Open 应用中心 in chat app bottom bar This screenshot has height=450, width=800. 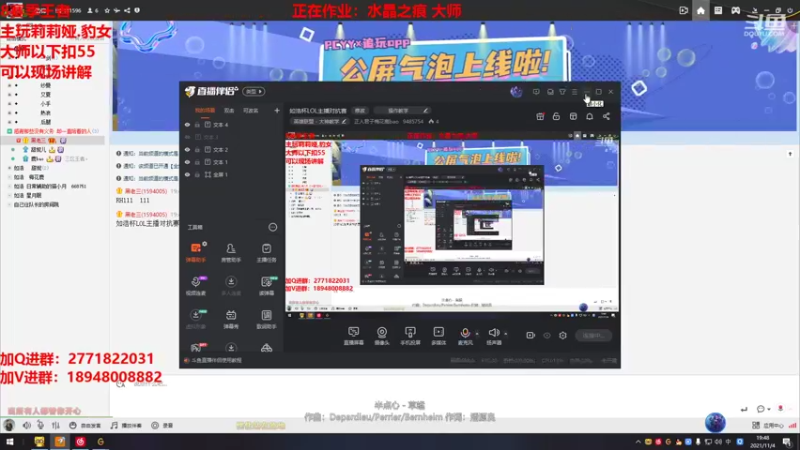tap(768, 425)
